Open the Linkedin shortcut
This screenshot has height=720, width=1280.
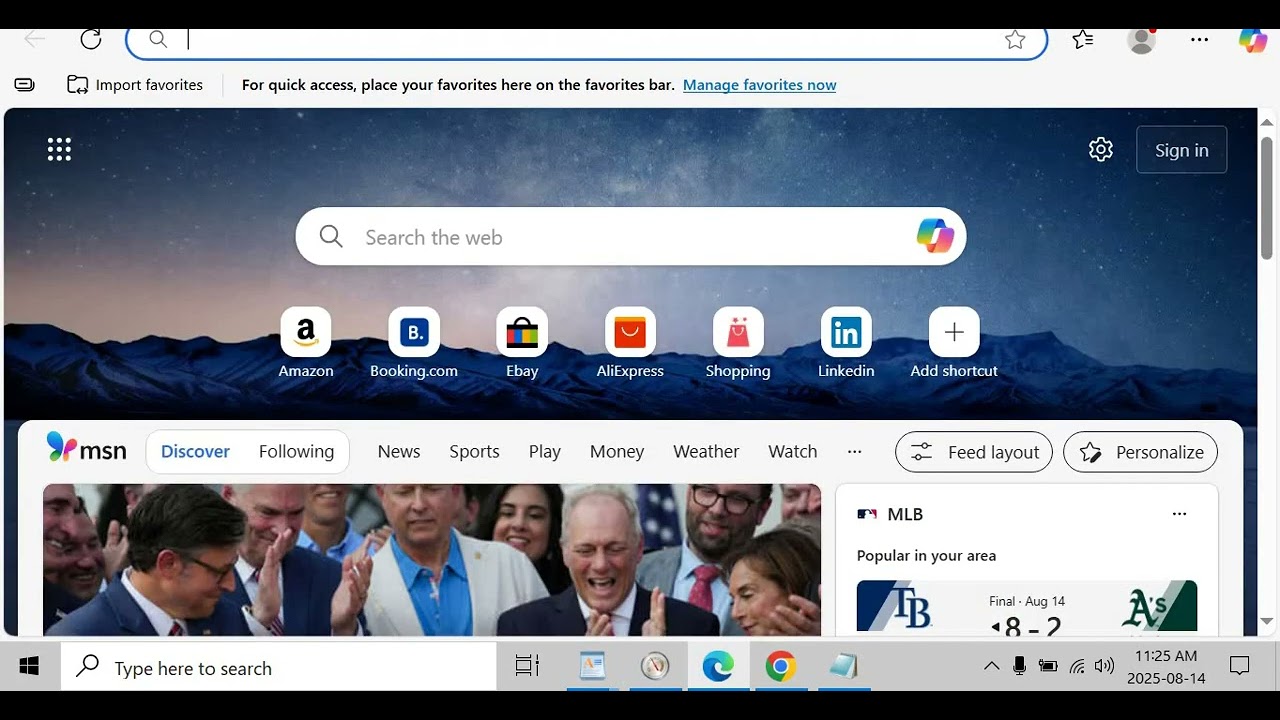846,343
